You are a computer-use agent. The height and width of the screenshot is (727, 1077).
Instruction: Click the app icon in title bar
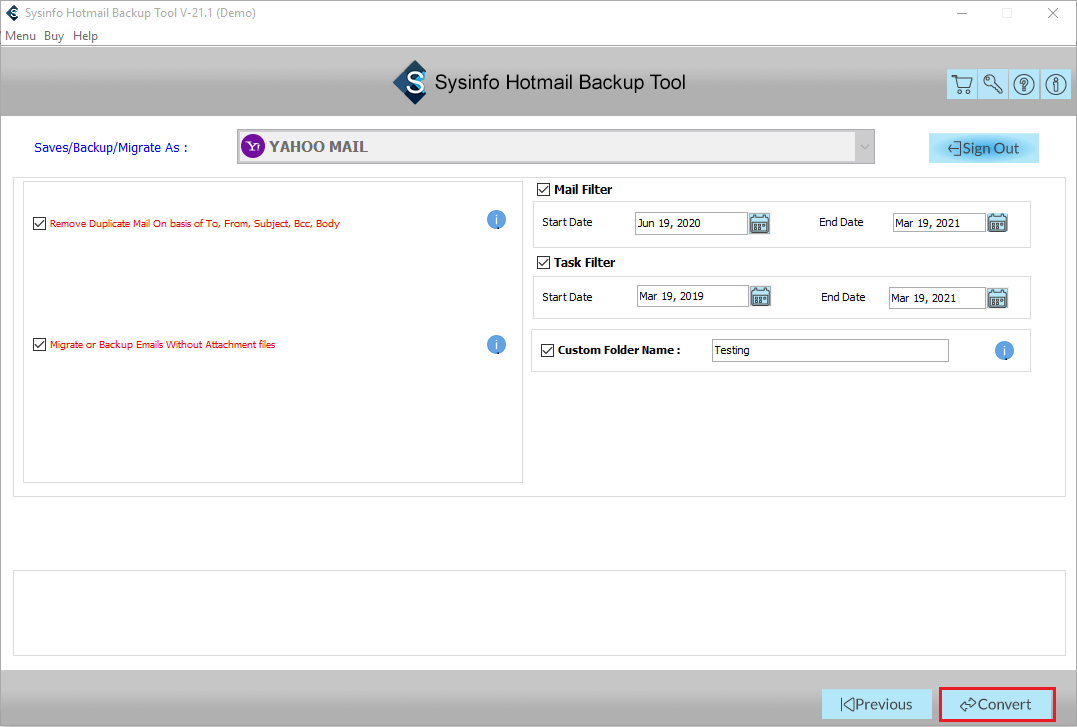tap(12, 13)
